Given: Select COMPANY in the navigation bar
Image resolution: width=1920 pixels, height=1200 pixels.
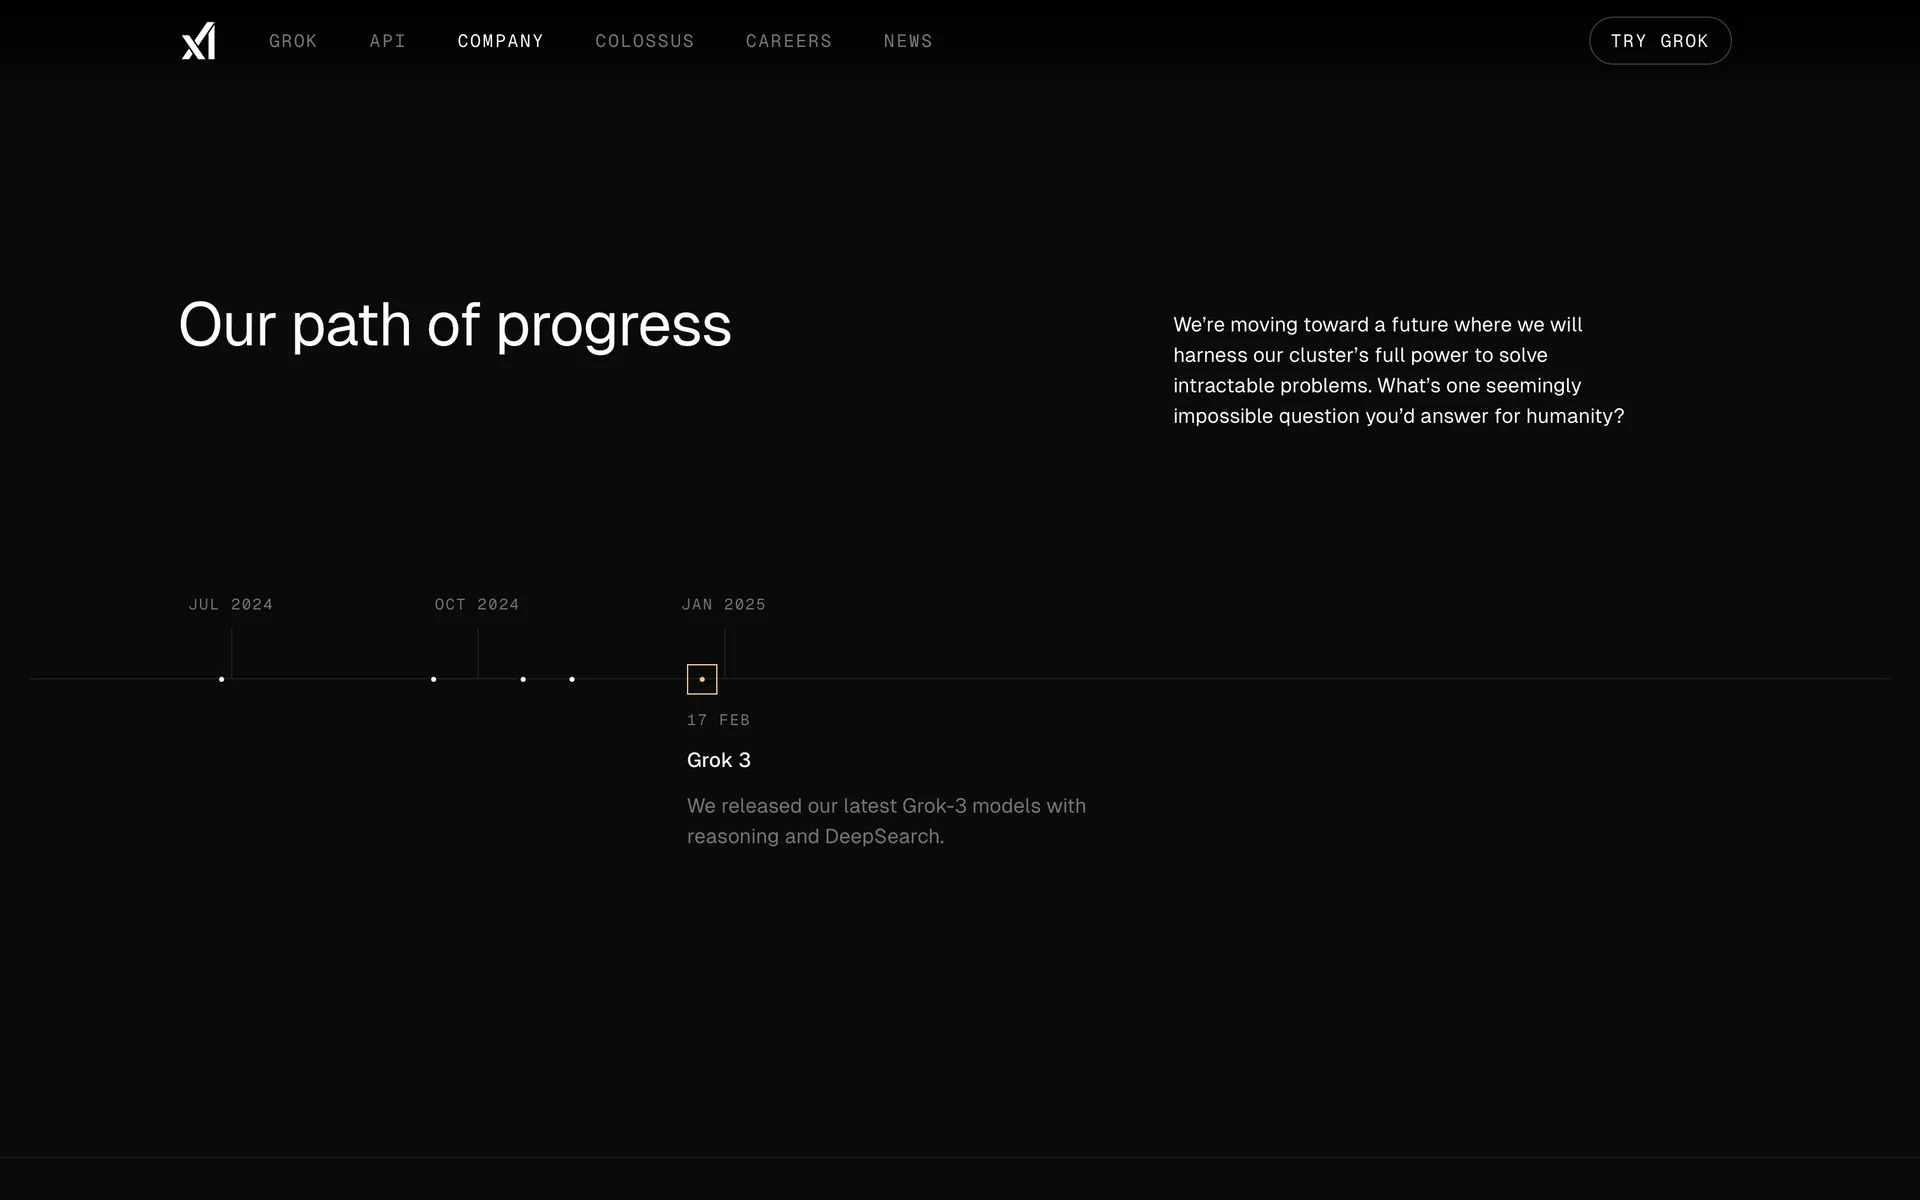Looking at the screenshot, I should click(500, 41).
